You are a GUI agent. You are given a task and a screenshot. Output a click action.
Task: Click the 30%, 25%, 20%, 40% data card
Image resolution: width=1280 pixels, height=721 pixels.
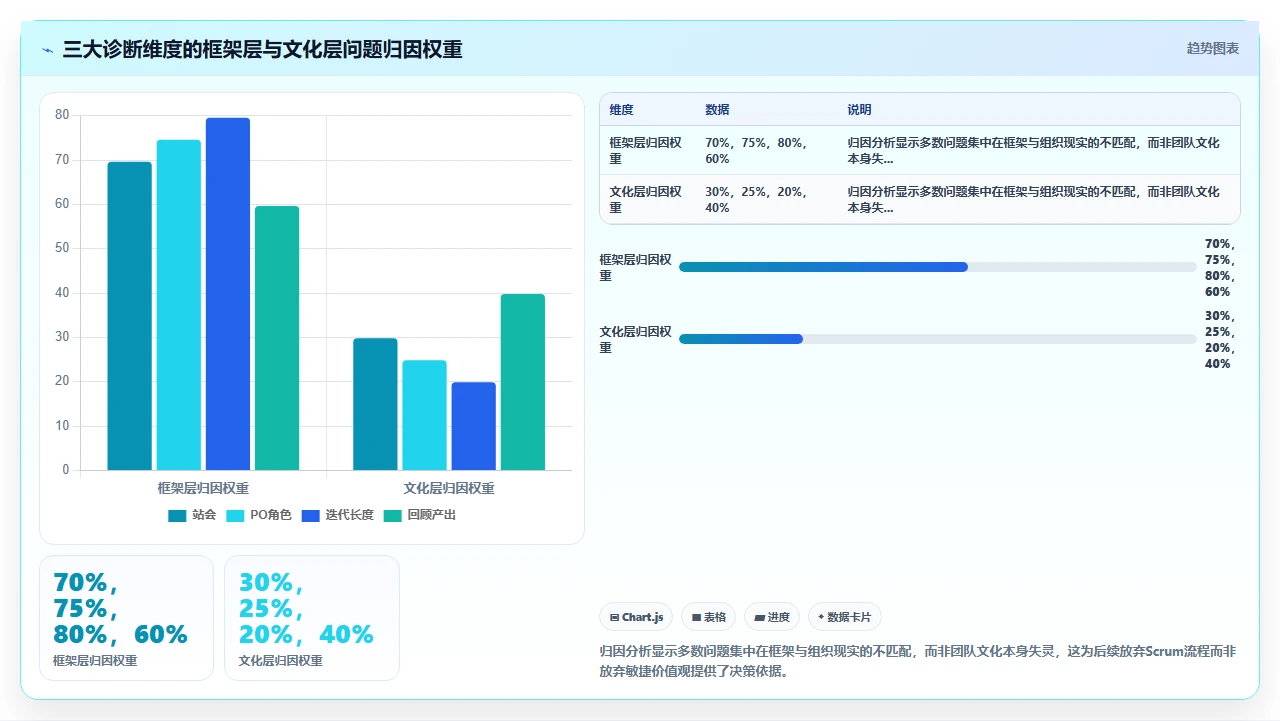point(312,618)
